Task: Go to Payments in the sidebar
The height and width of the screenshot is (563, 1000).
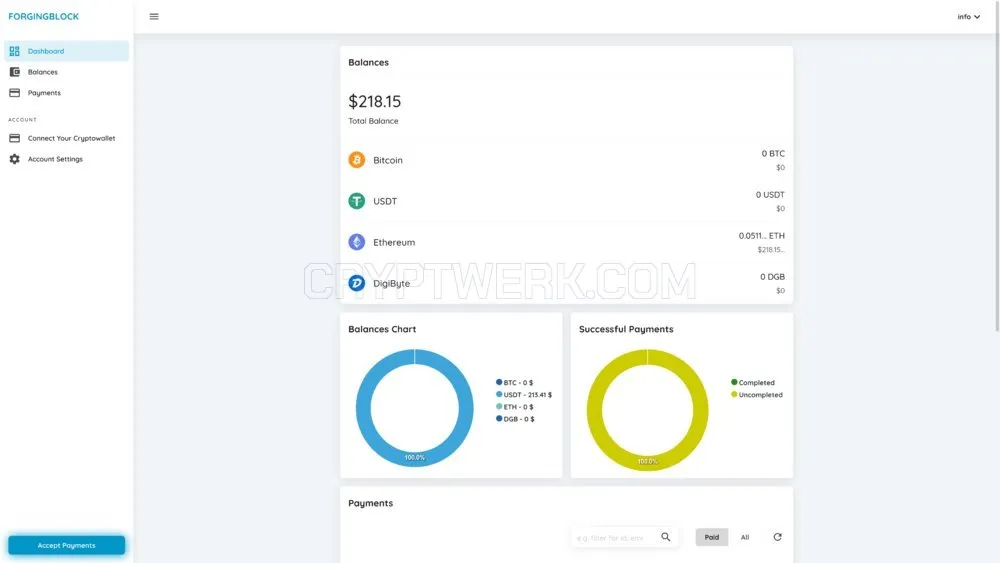Action: click(x=66, y=93)
